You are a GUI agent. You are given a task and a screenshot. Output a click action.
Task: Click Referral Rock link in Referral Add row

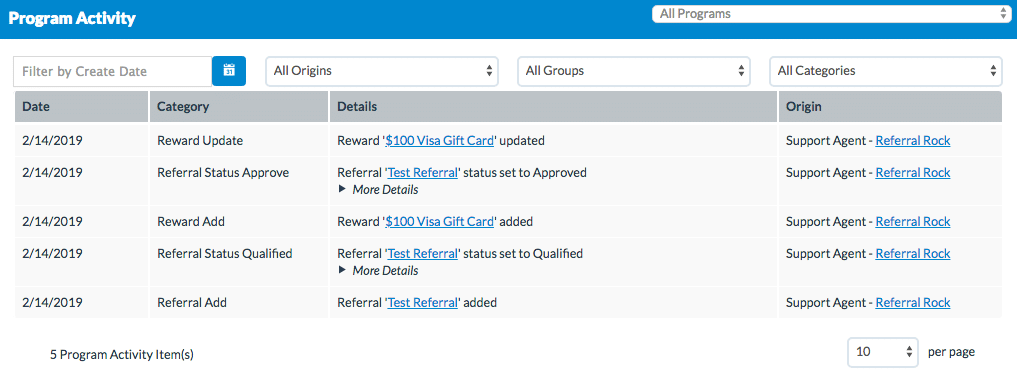pyautogui.click(x=912, y=303)
